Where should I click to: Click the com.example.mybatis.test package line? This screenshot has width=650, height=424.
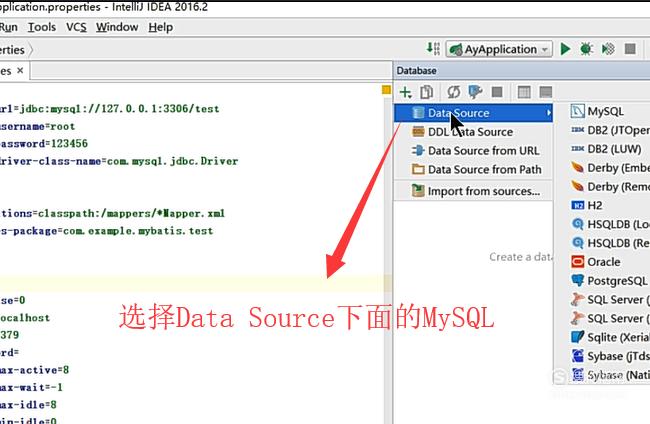click(107, 231)
